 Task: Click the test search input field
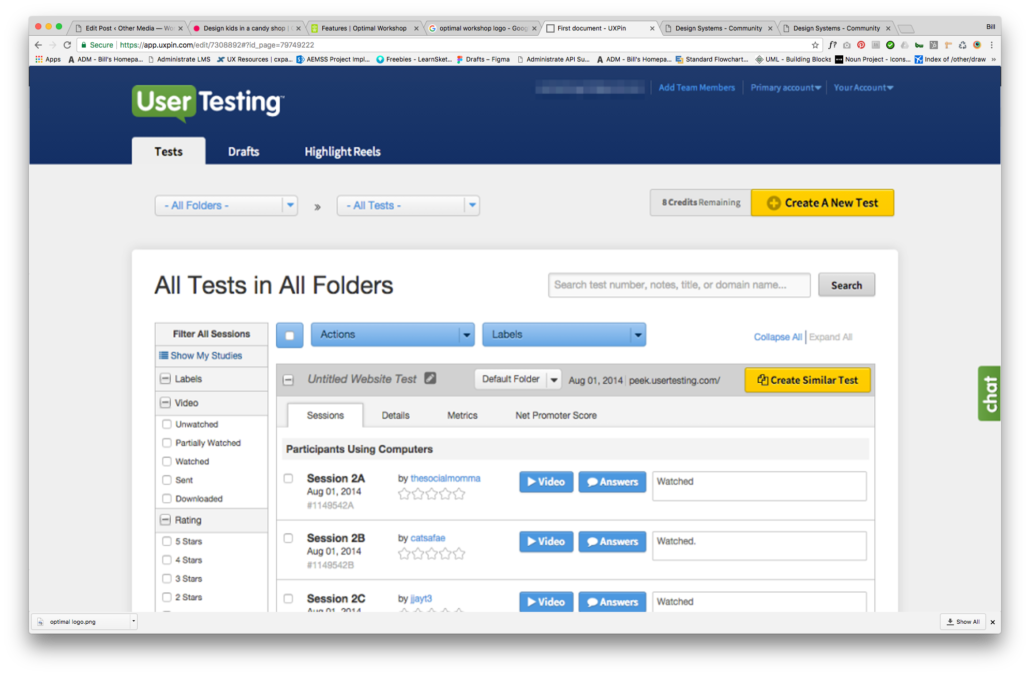(x=679, y=285)
